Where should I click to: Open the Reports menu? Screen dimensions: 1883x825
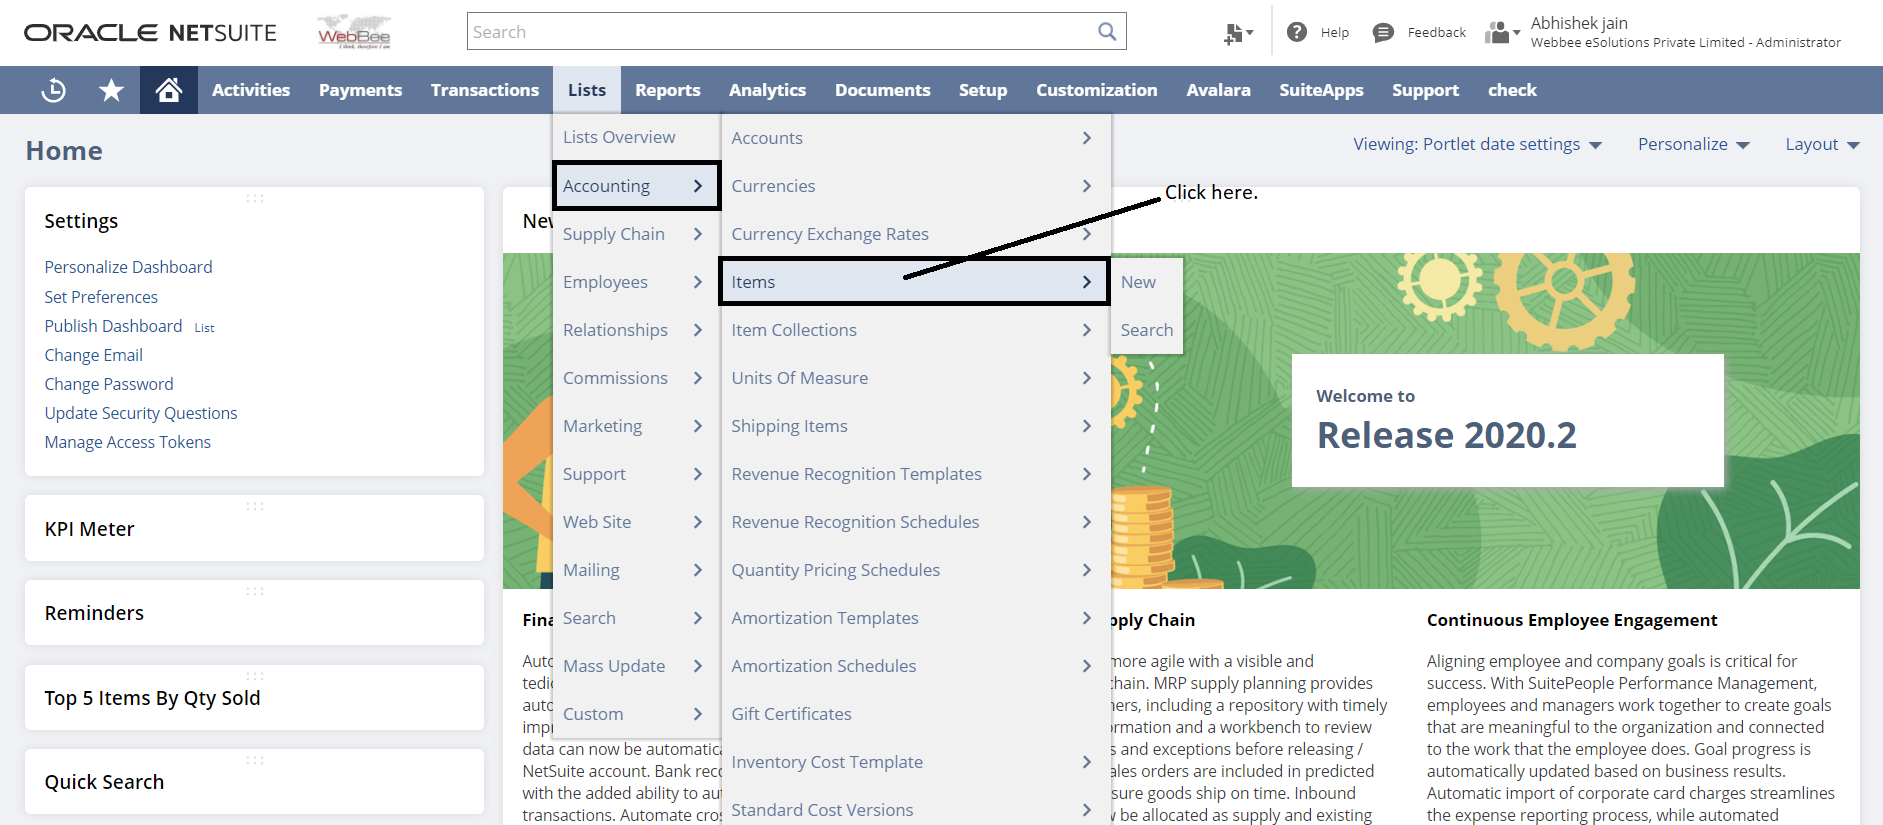[x=668, y=90]
